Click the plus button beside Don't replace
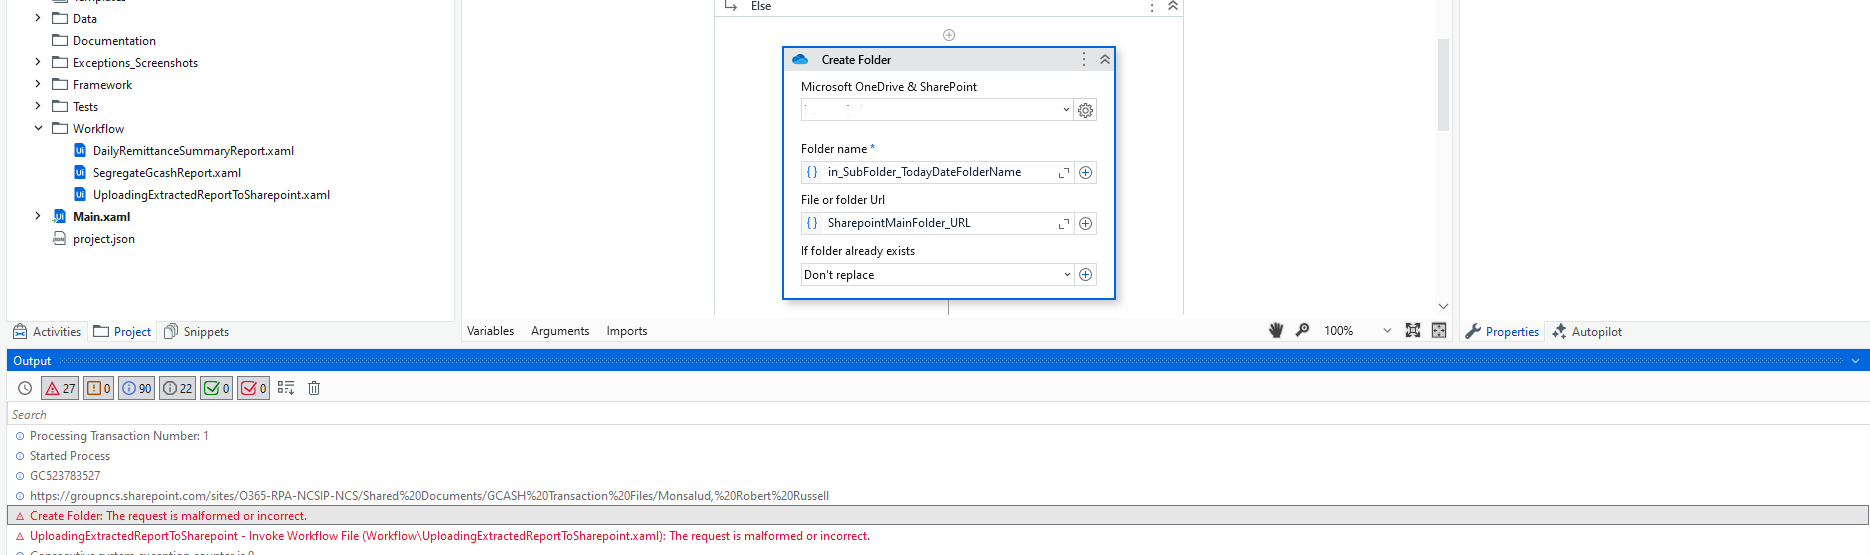Image resolution: width=1870 pixels, height=555 pixels. tap(1085, 275)
